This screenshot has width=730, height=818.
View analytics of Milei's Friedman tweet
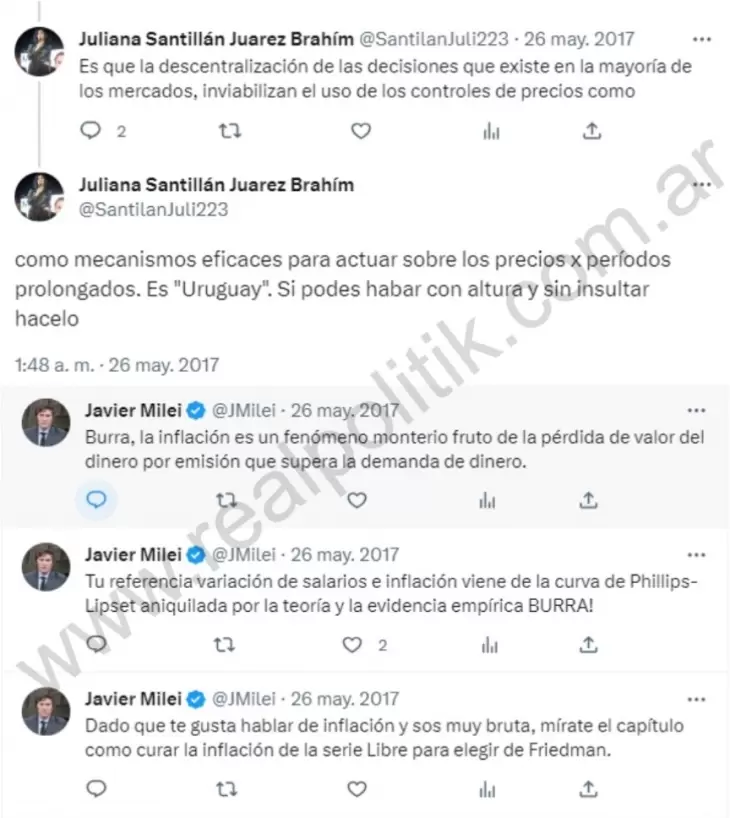[487, 789]
